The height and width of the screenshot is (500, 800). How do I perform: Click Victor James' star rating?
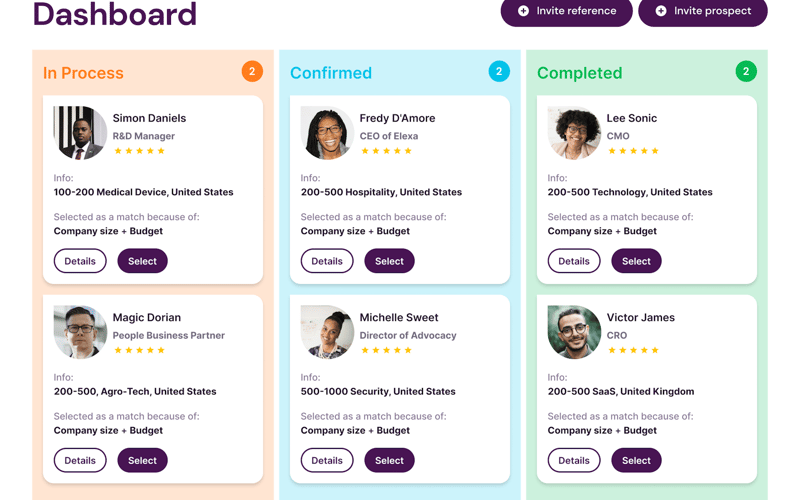[x=634, y=350]
